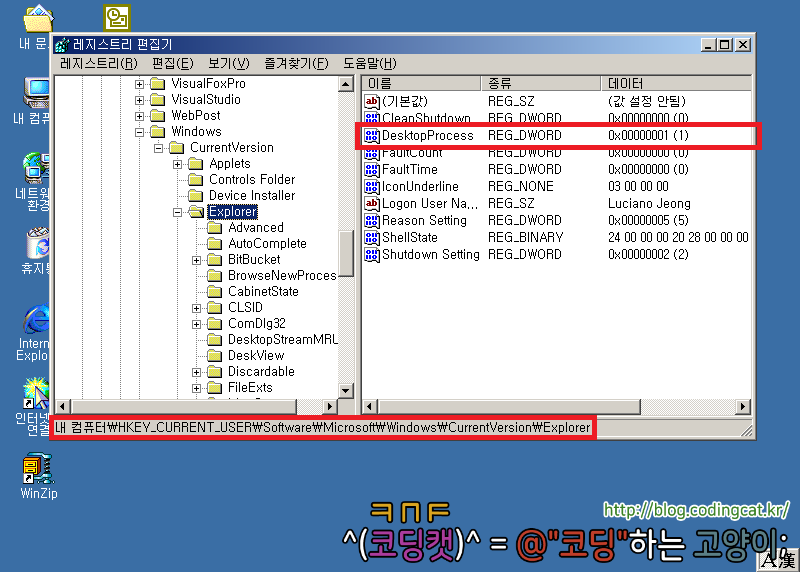Click the open Explorer folder icon
800x572 pixels.
196,212
